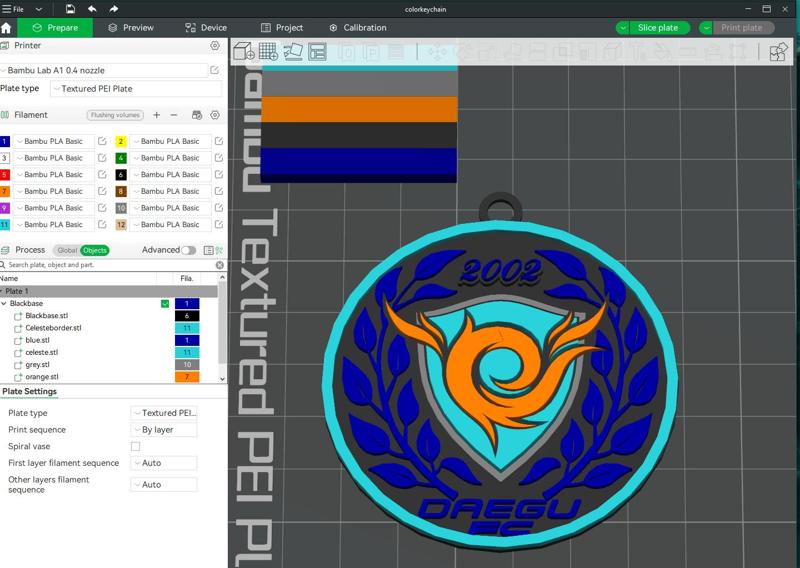Open the Assembly view icon
This screenshot has height=568, width=800.
pos(778,52)
